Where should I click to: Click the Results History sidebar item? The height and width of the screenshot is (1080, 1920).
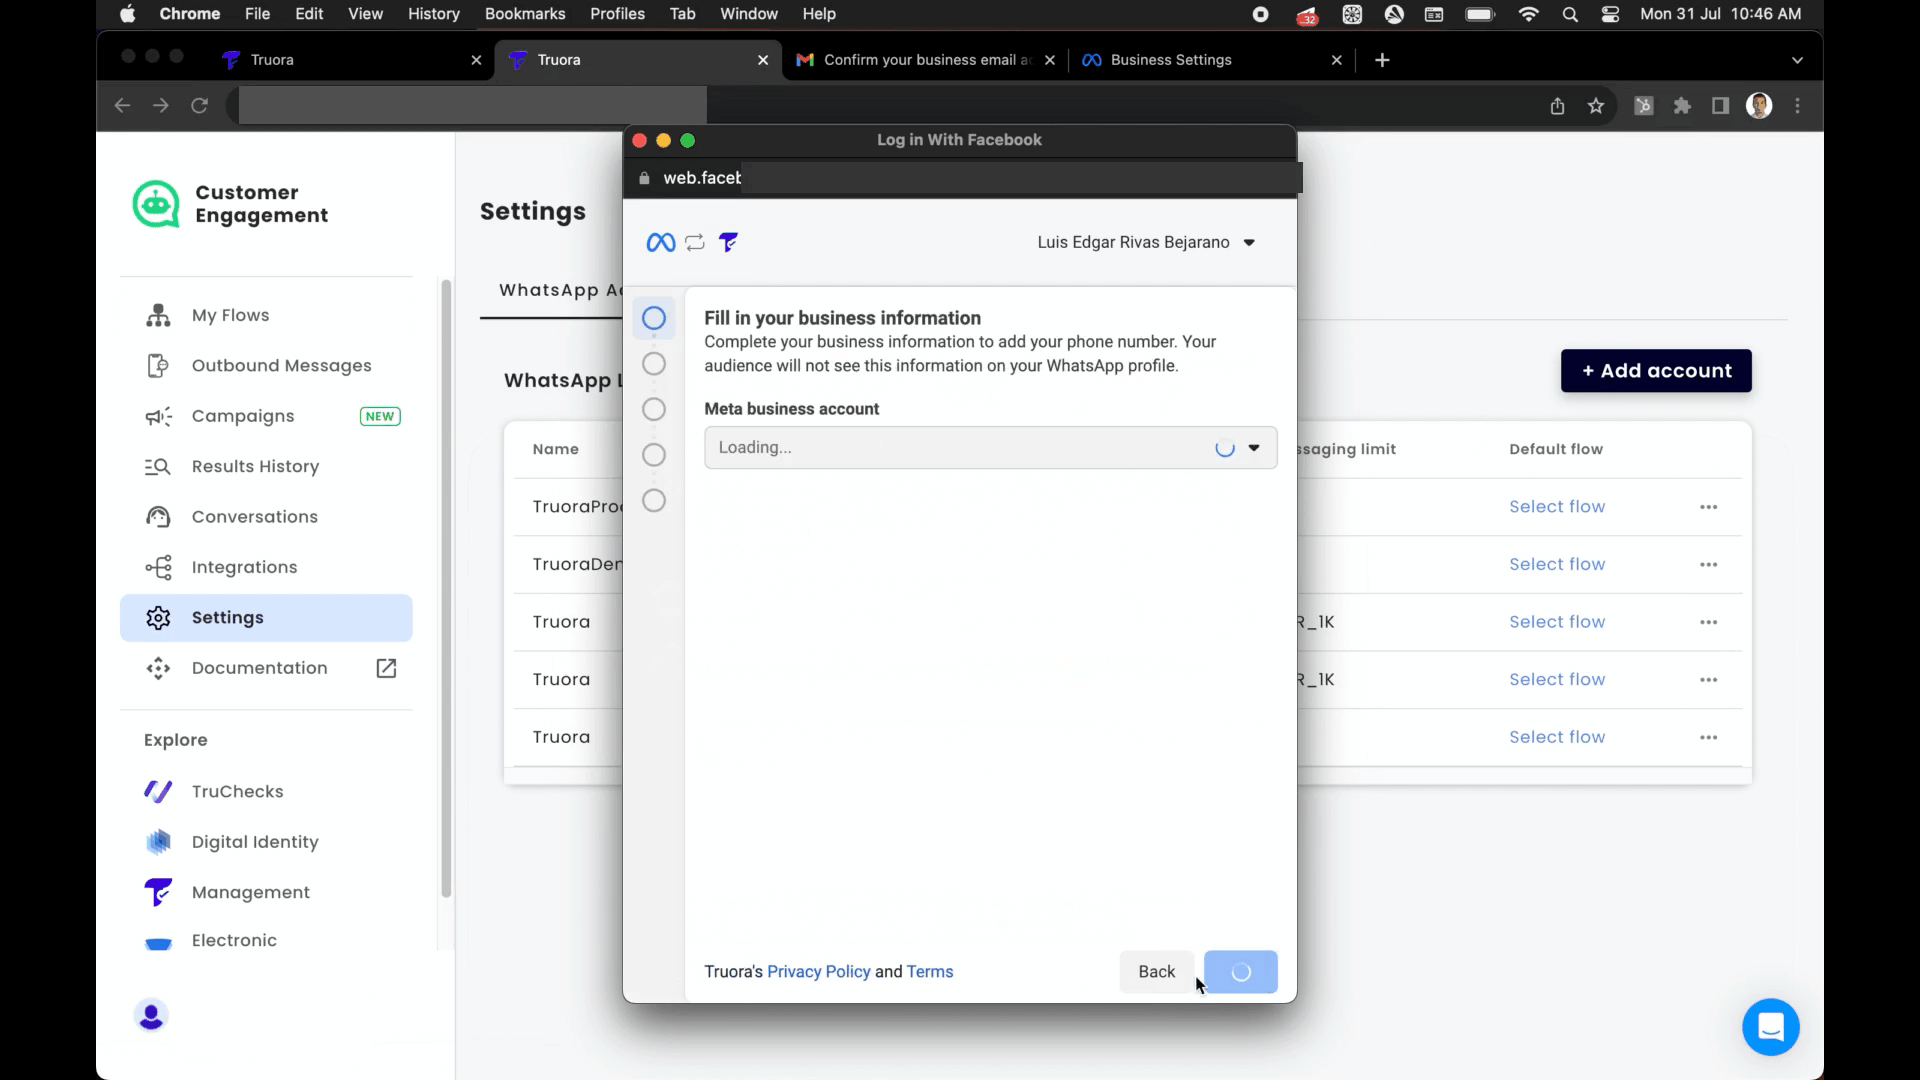(256, 467)
